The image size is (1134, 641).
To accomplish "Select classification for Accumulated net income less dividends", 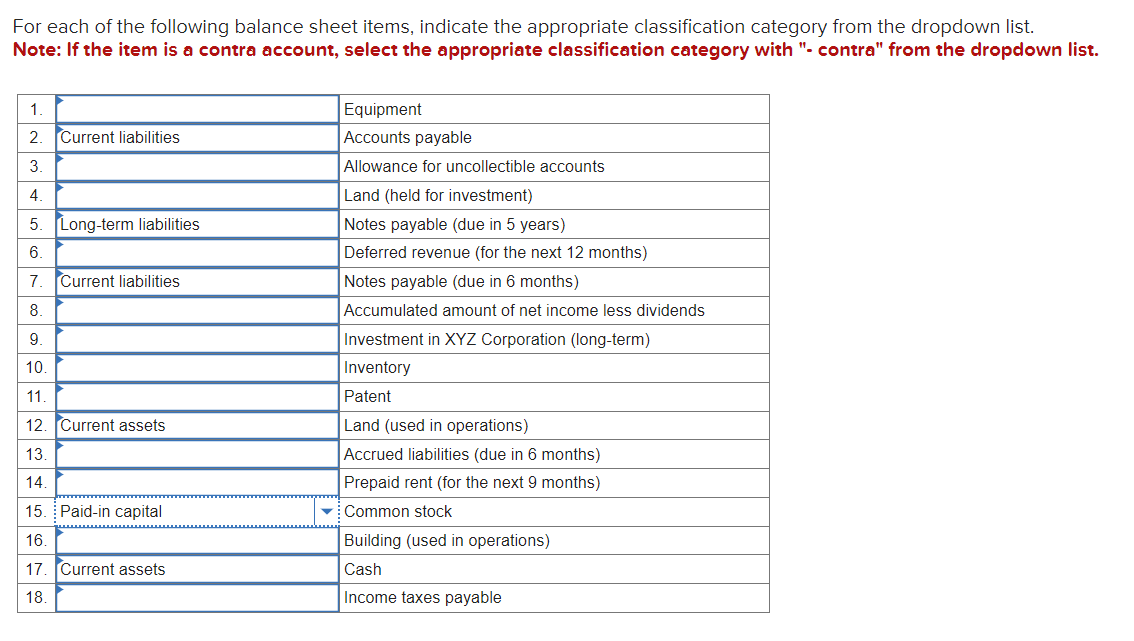I will tap(195, 310).
